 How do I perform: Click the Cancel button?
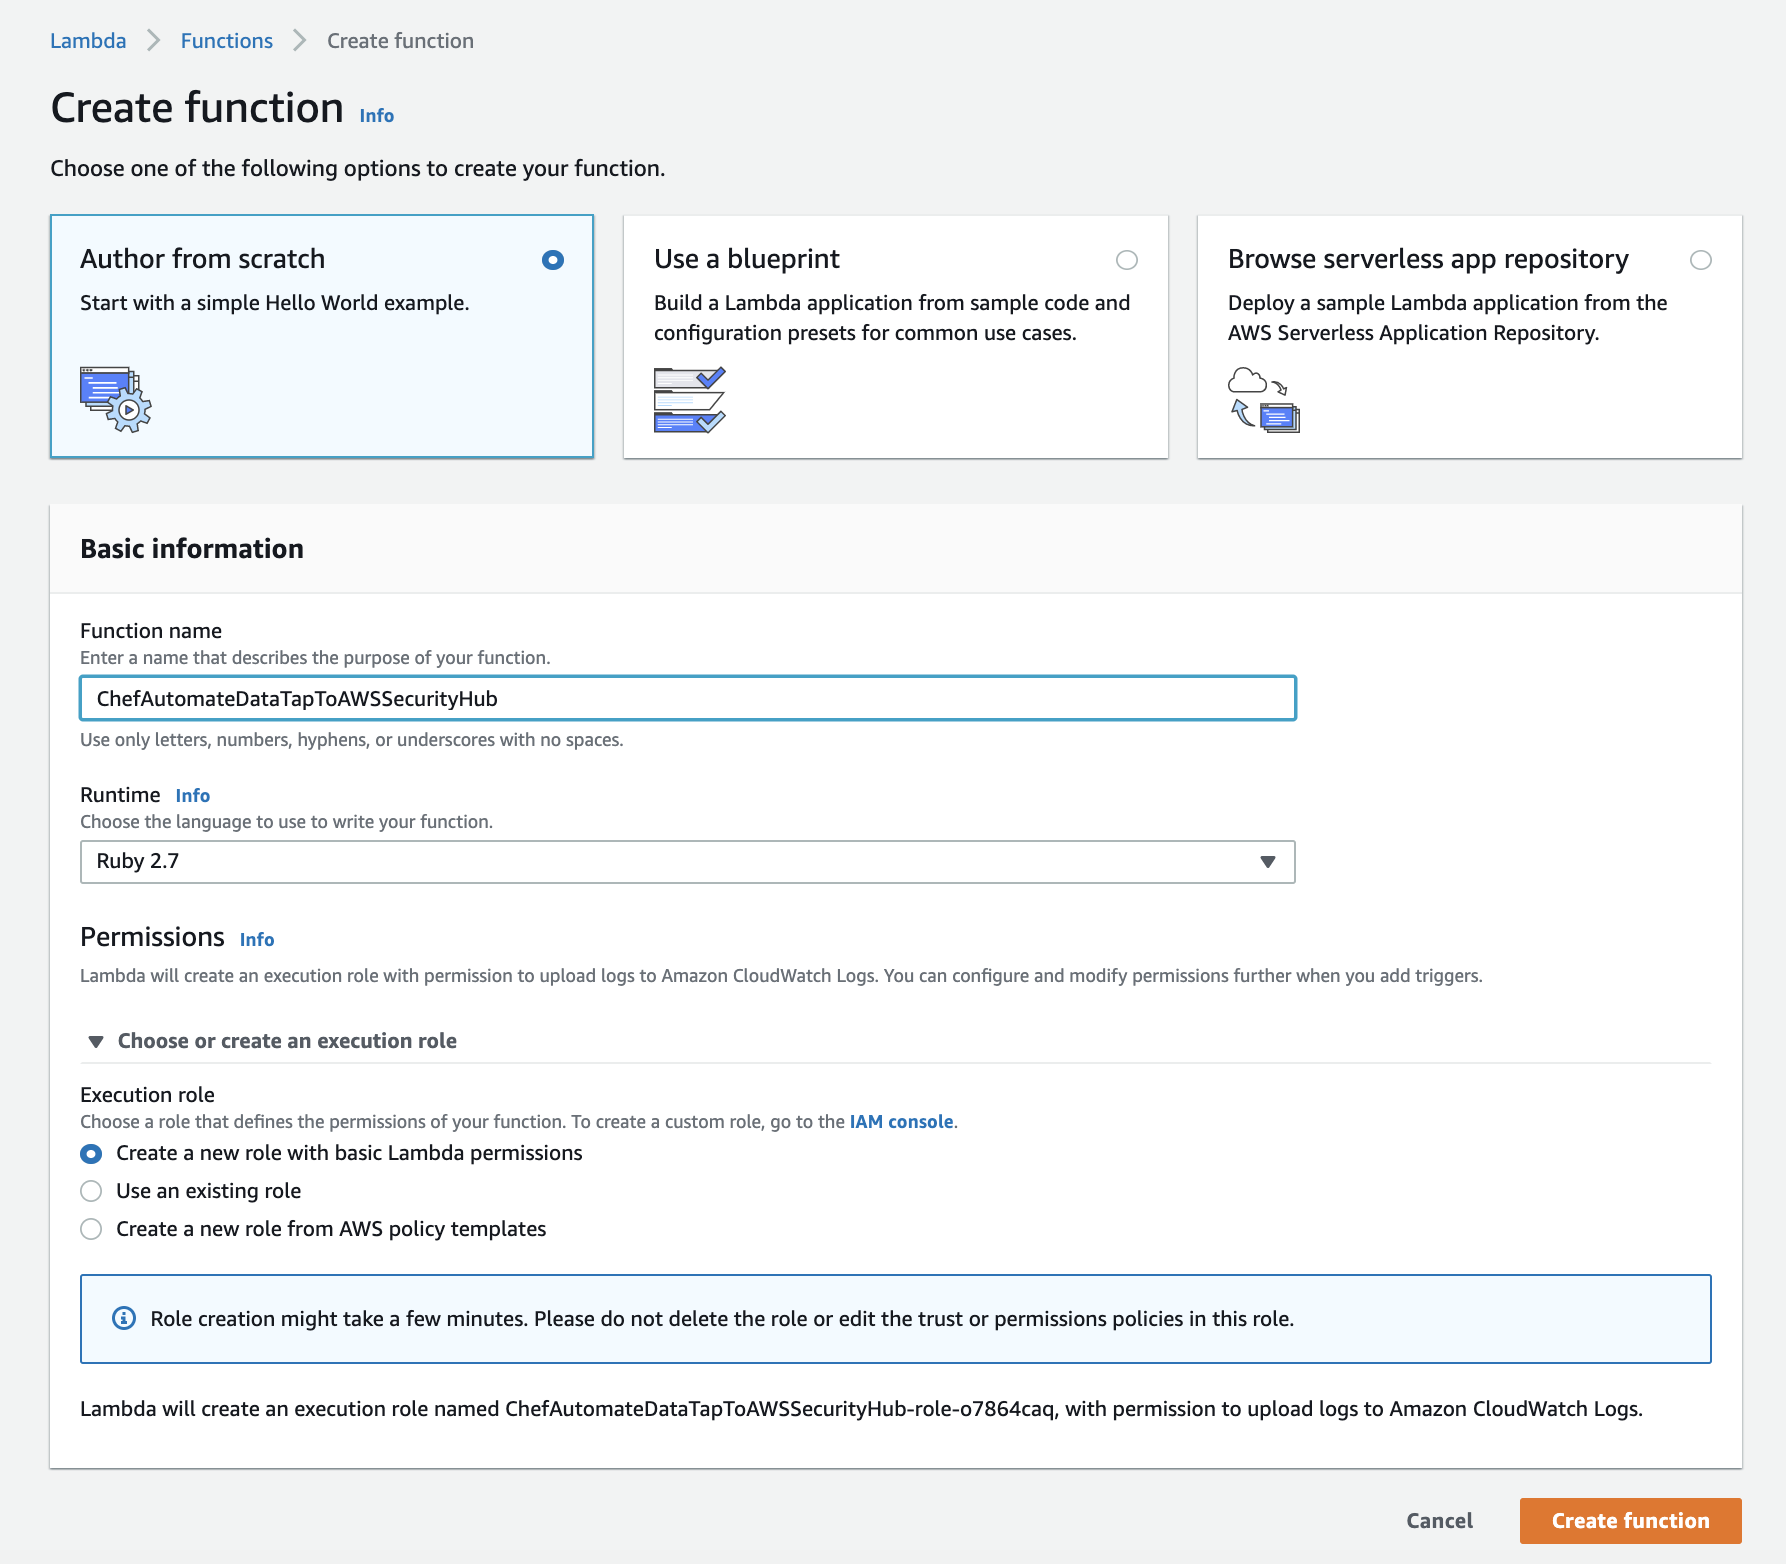(x=1439, y=1521)
